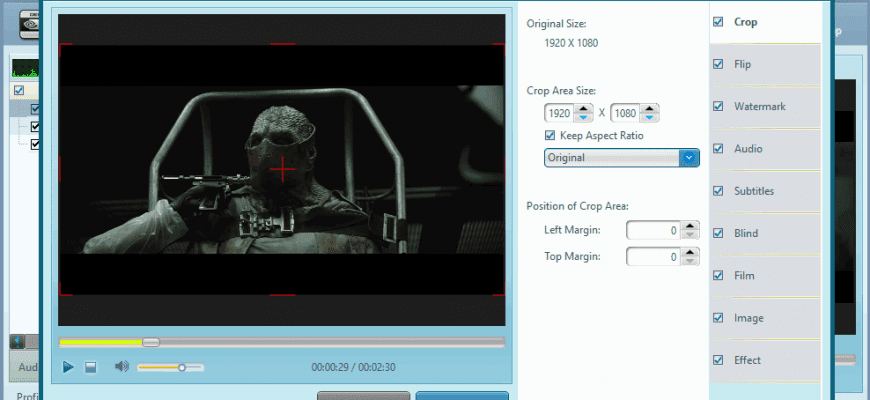Decrease crop width with the down arrow
The image size is (870, 400).
583,118
